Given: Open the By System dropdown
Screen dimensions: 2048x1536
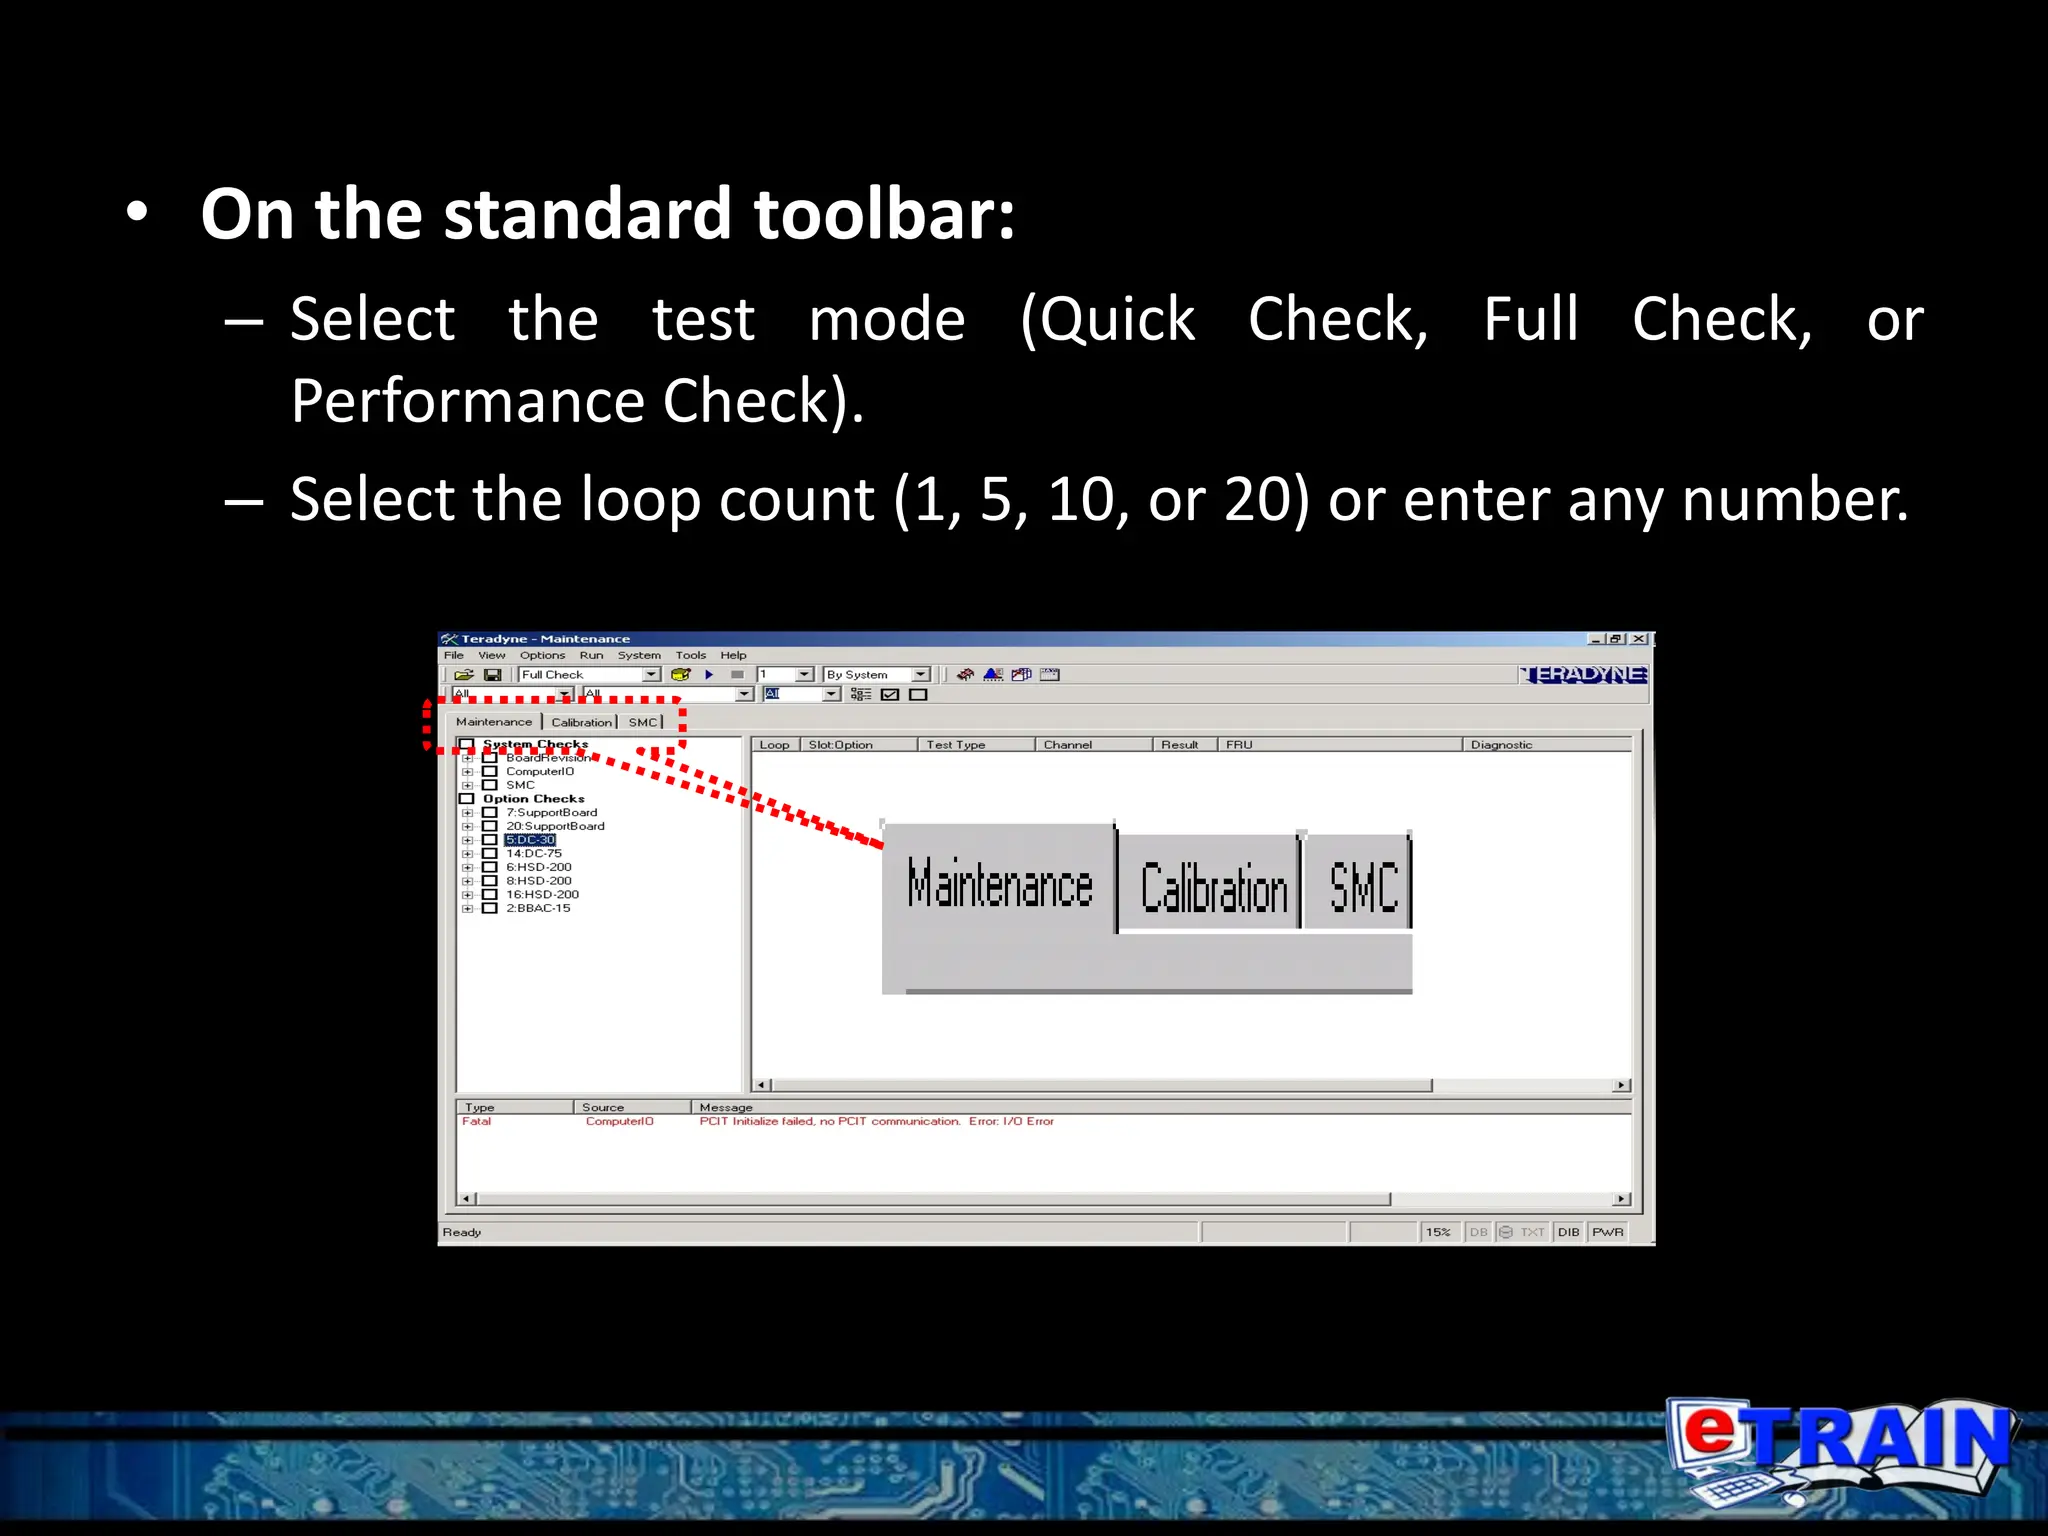Looking at the screenshot, I should pyautogui.click(x=921, y=674).
